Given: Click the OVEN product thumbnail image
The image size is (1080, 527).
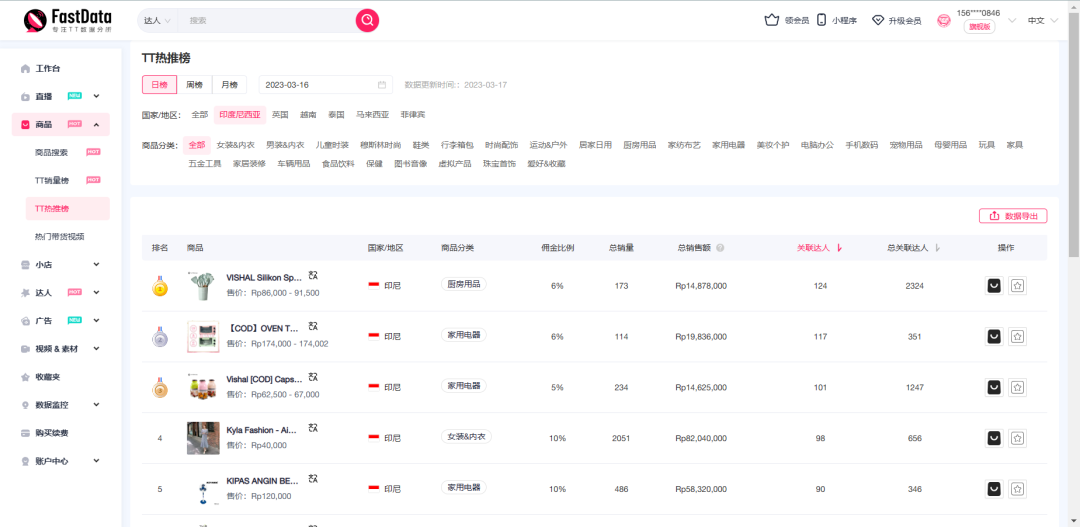Looking at the screenshot, I should coord(203,337).
